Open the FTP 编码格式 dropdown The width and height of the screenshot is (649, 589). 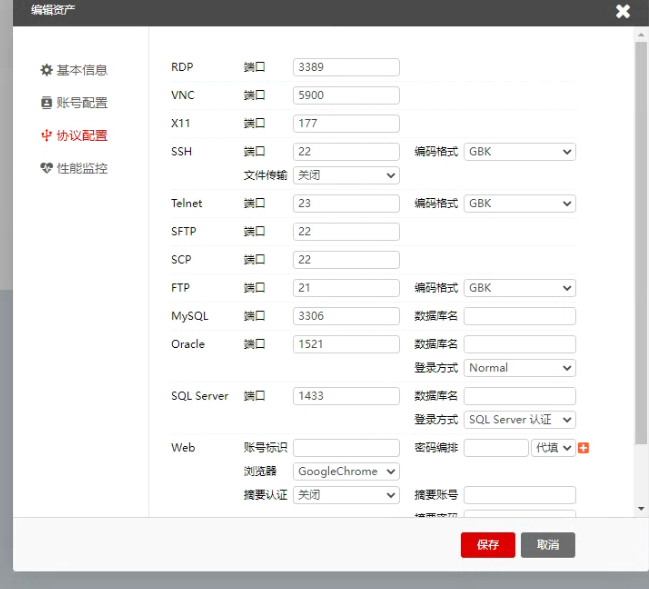pyautogui.click(x=519, y=288)
